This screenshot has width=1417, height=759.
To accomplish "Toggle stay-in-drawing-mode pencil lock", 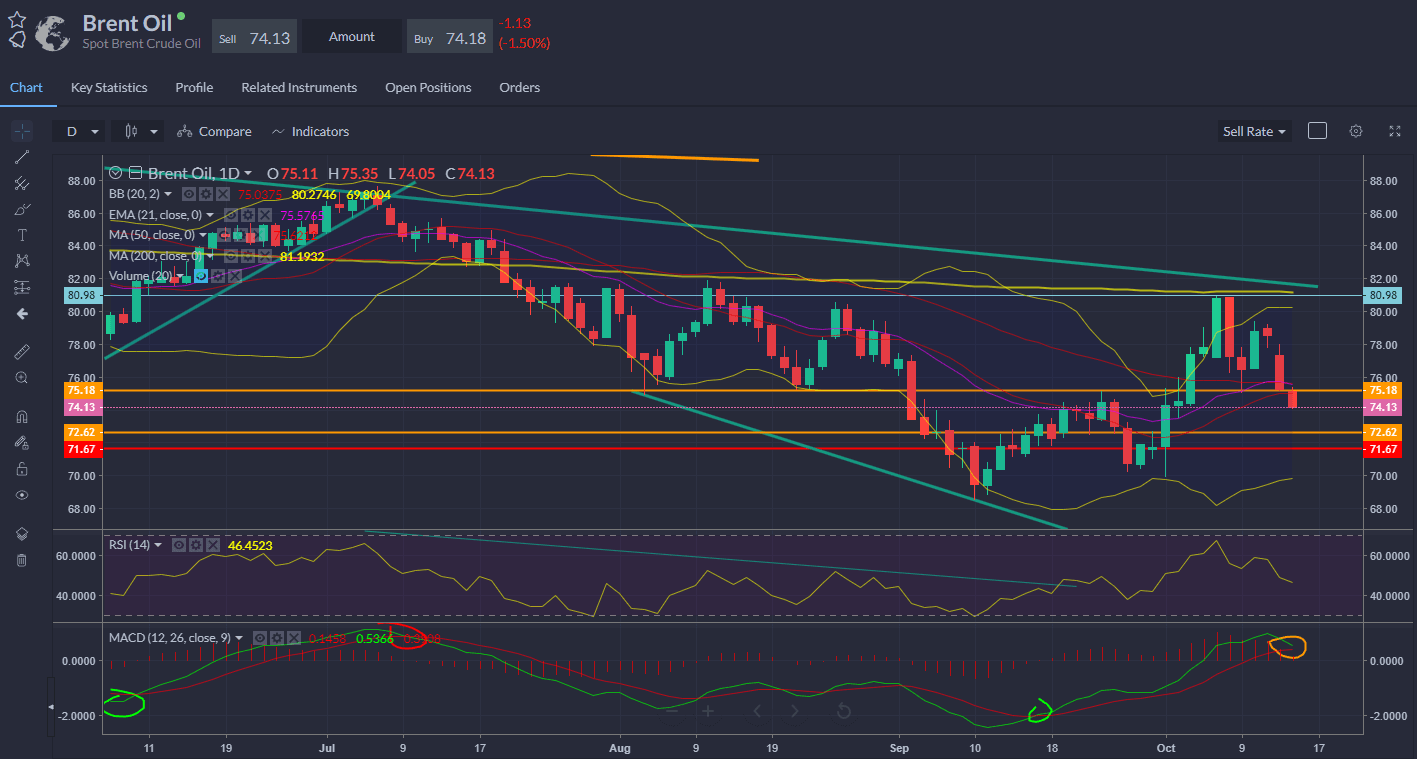I will click(21, 442).
